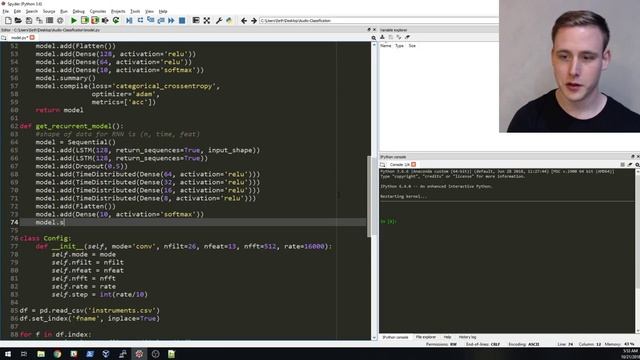Go back to the previous cursor position

pyautogui.click(x=244, y=20)
